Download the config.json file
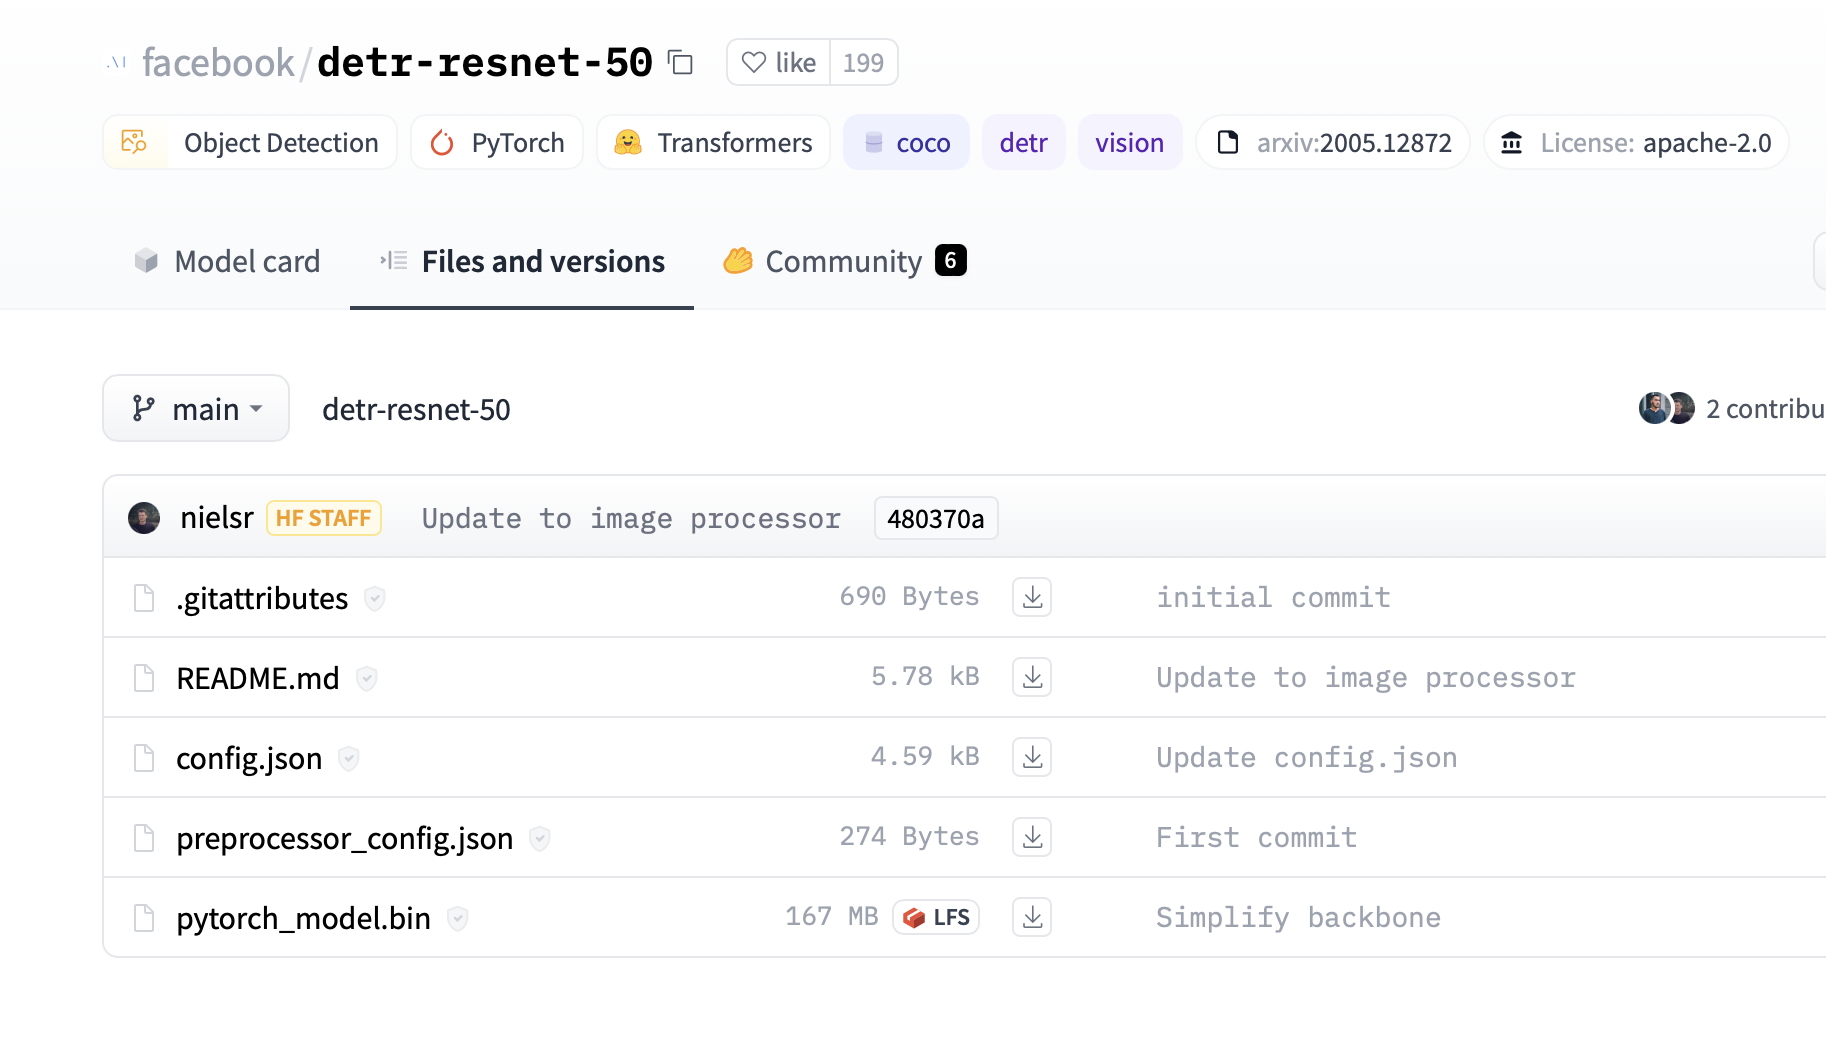Viewport: 1826px width, 1038px height. [x=1032, y=757]
